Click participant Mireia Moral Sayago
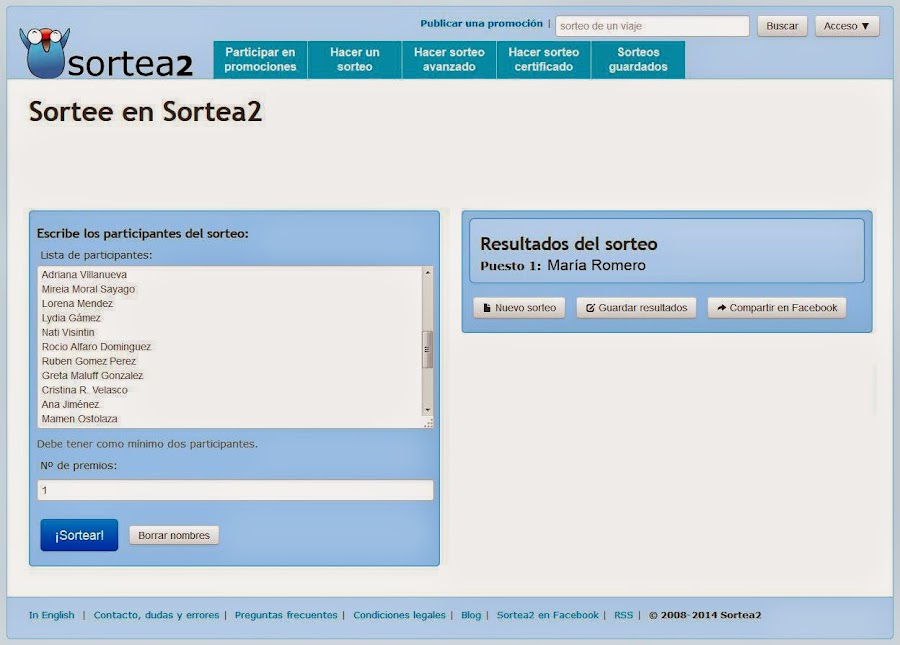Screen dimensions: 900x645 [x=88, y=289]
